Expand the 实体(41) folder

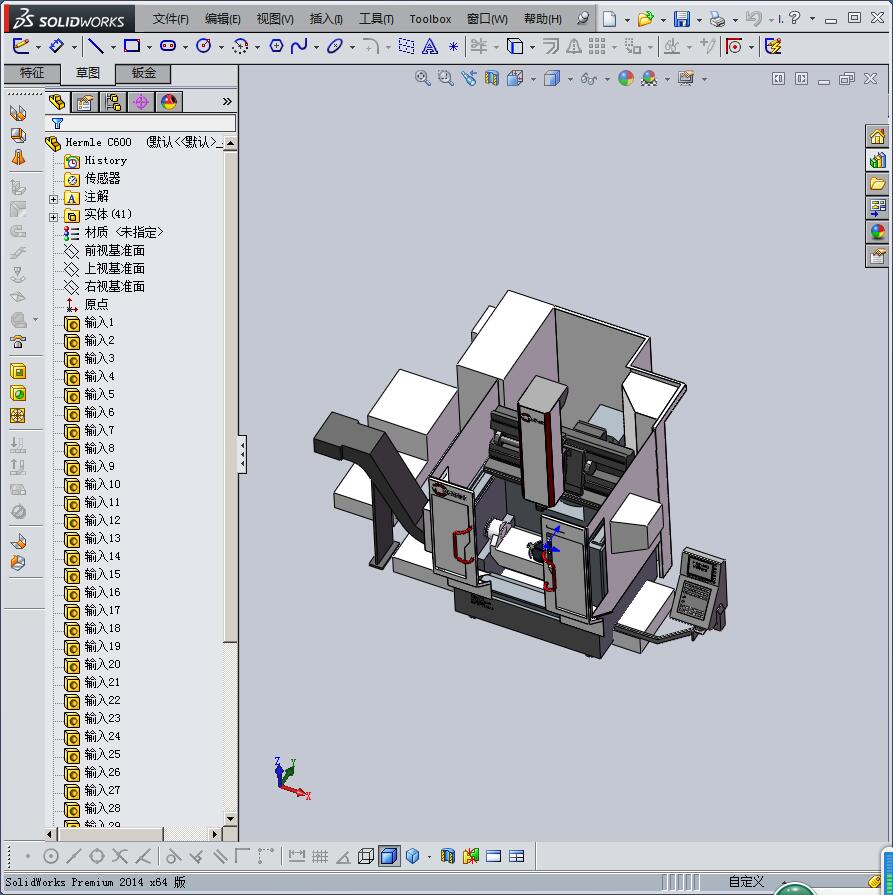(54, 216)
